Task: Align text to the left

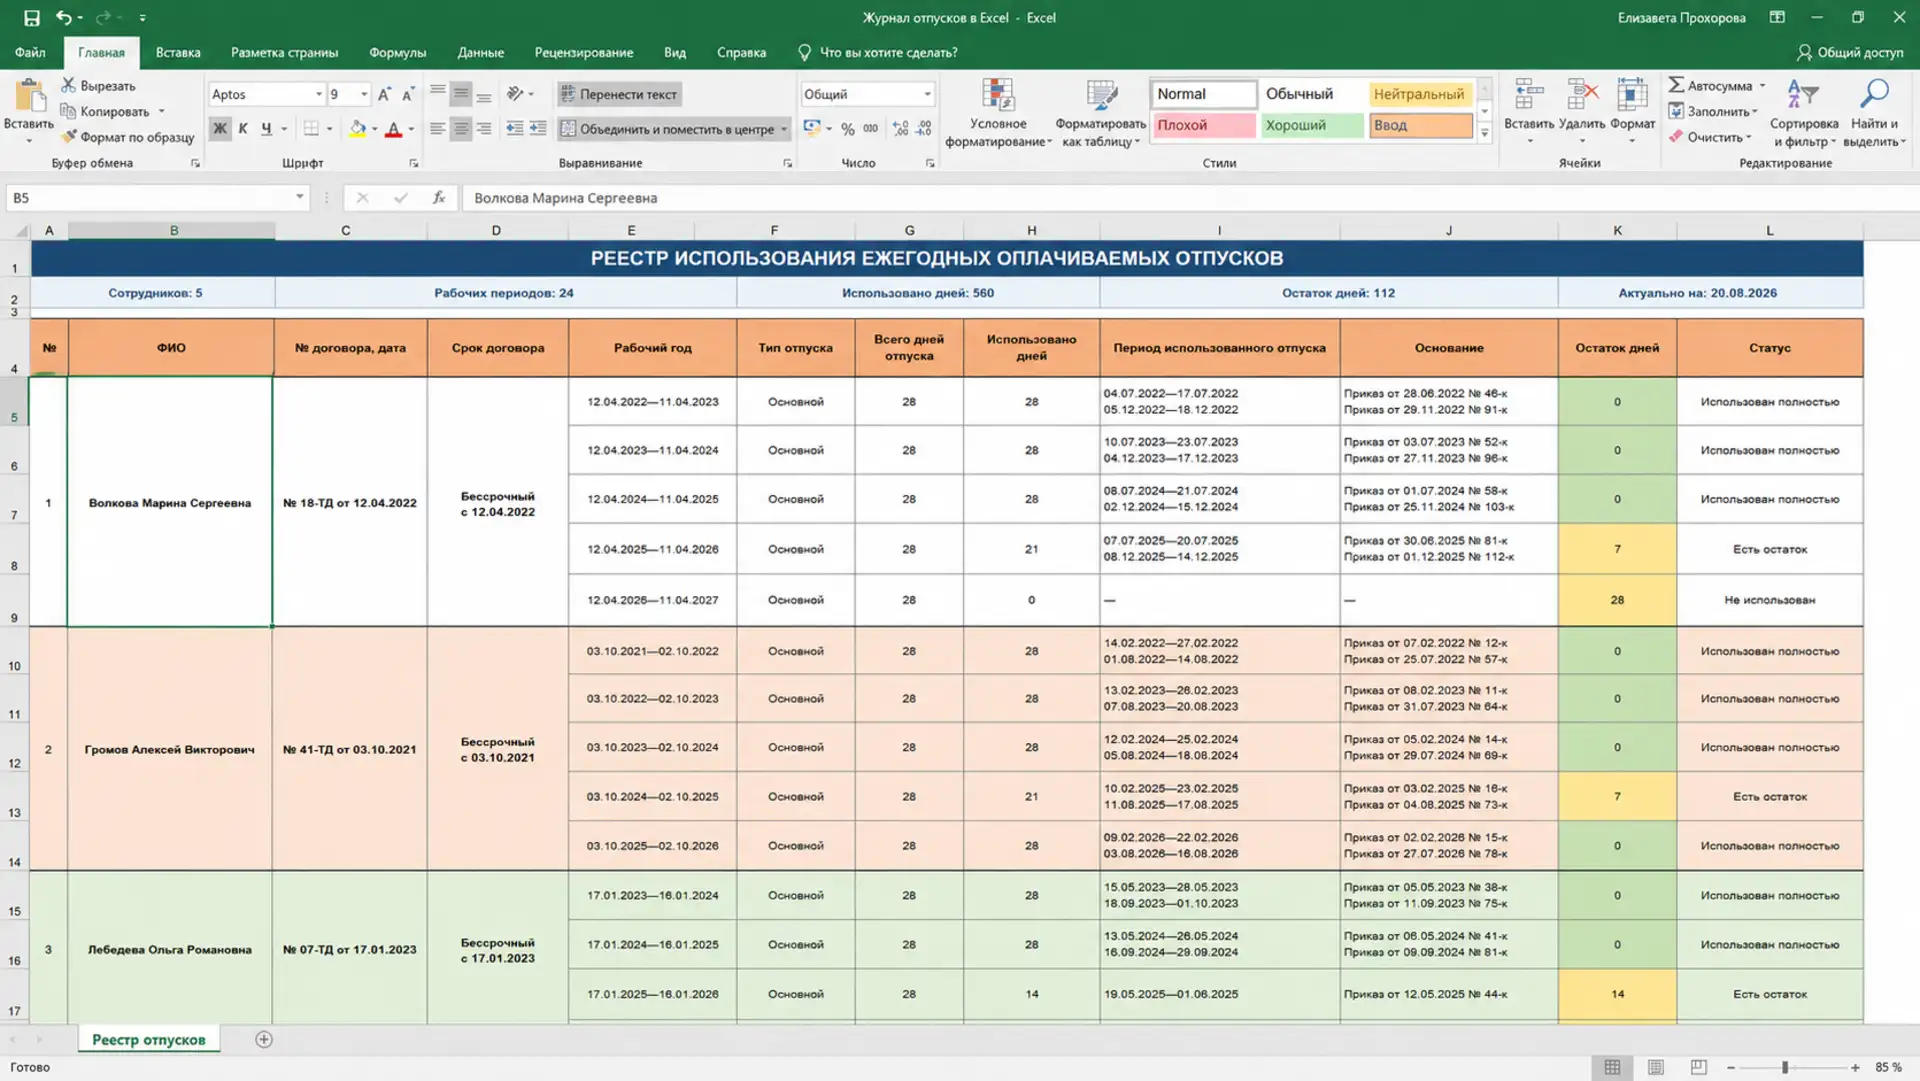Action: [437, 128]
